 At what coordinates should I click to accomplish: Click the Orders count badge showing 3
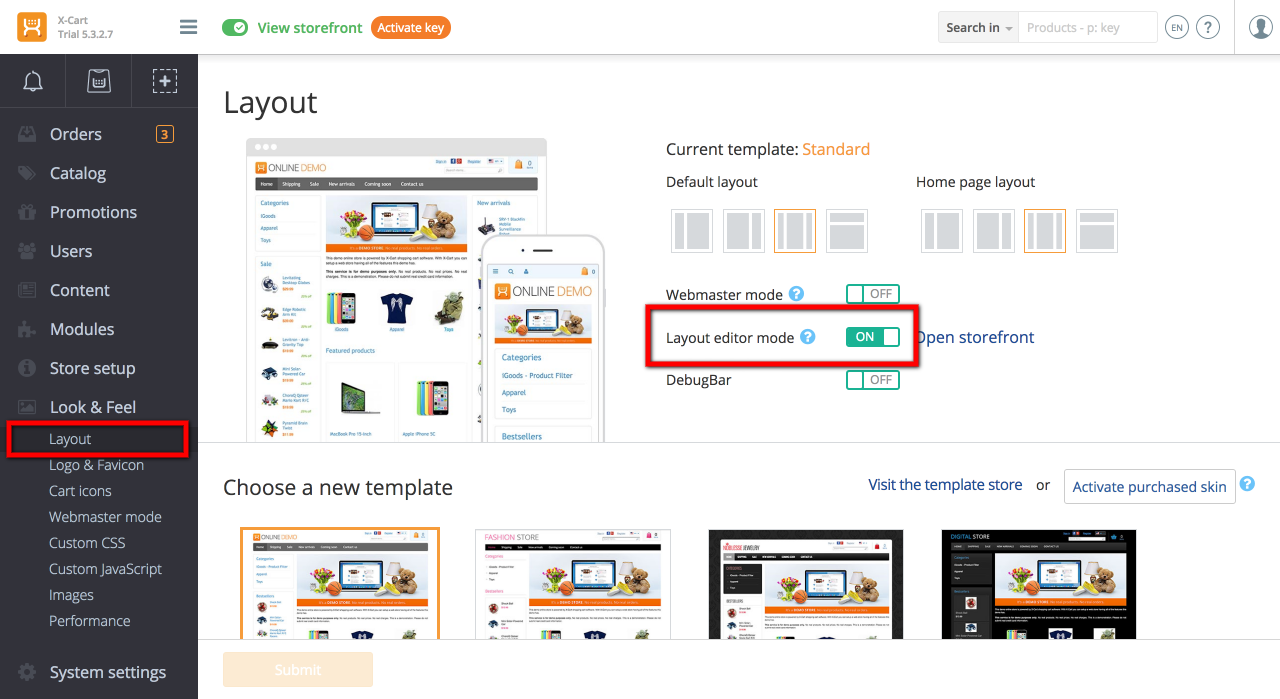click(x=165, y=134)
